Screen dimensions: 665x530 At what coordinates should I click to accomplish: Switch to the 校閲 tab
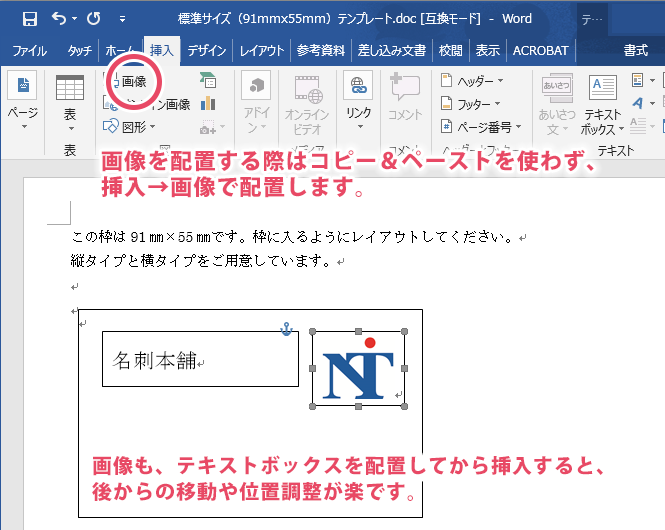click(450, 51)
